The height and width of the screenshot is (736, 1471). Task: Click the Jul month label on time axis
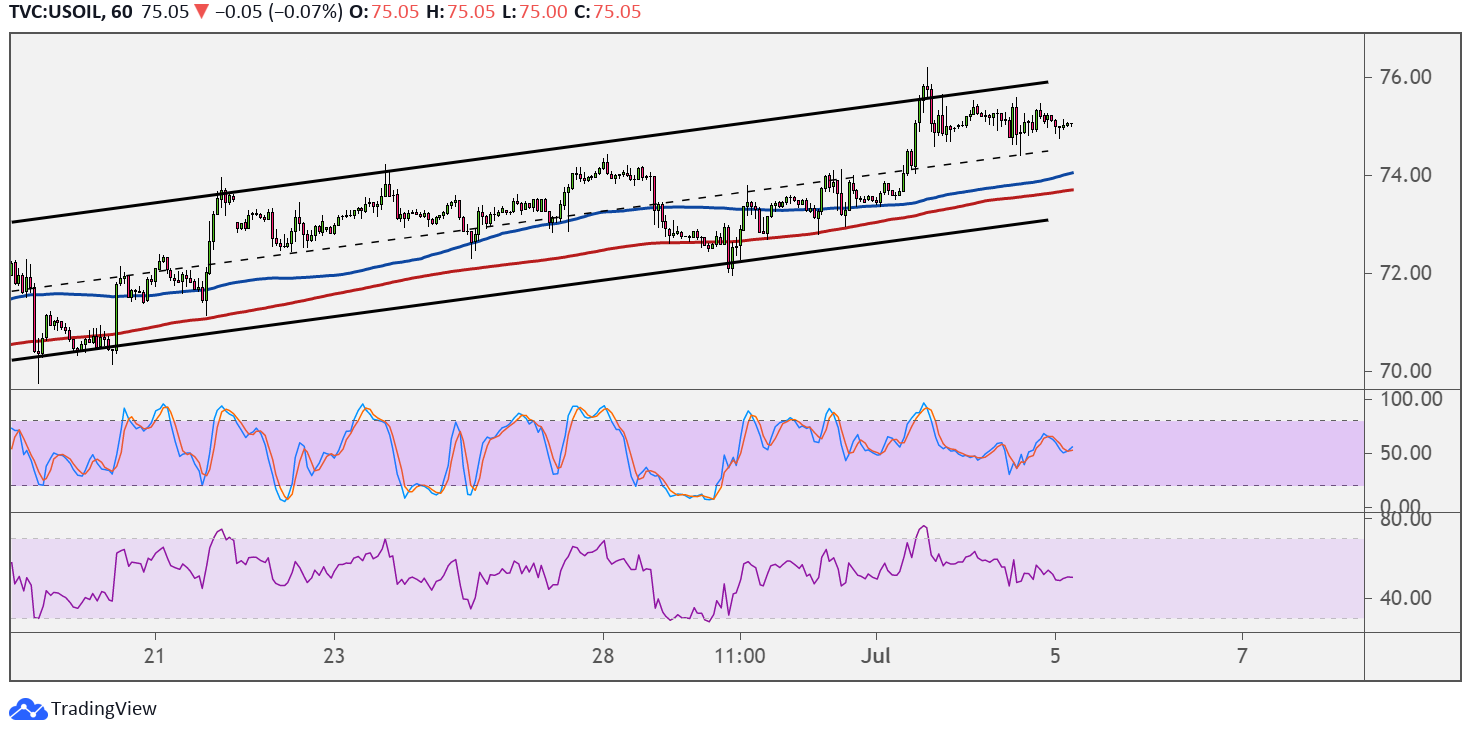[876, 656]
